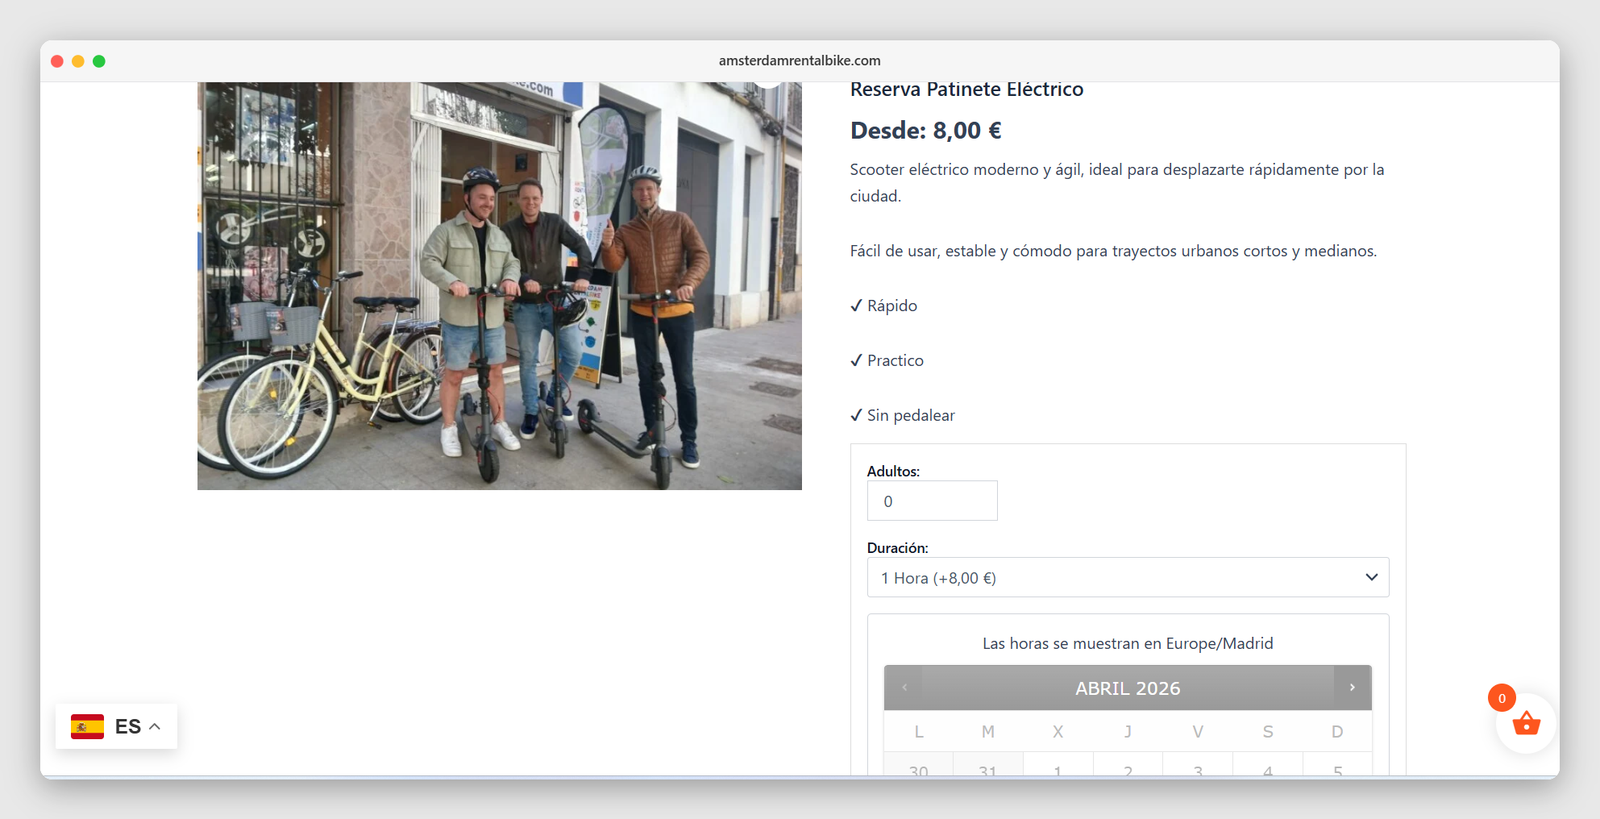Click the orange cart count badge

click(1501, 698)
